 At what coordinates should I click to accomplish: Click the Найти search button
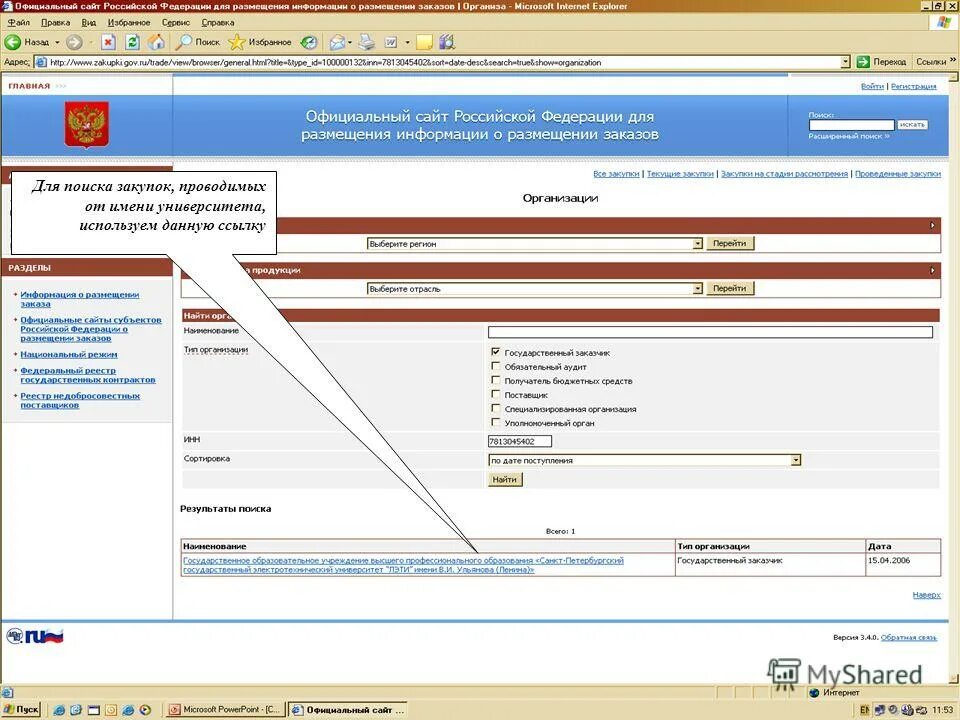[x=505, y=479]
